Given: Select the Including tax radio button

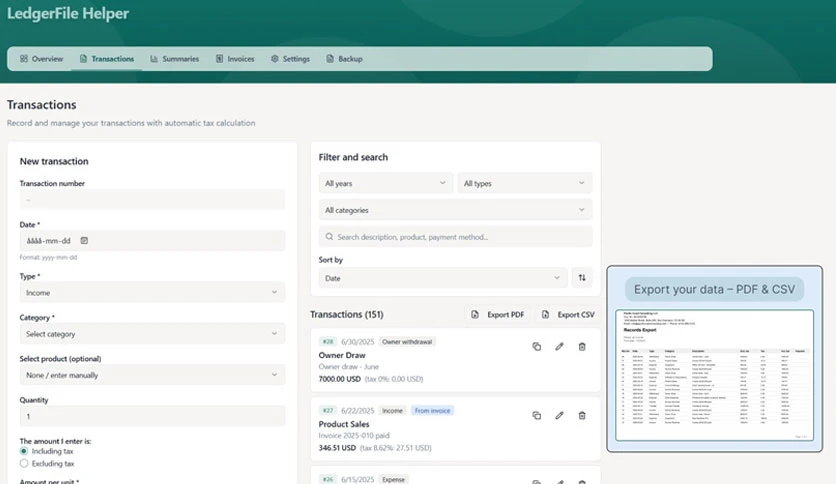Looking at the screenshot, I should point(24,451).
